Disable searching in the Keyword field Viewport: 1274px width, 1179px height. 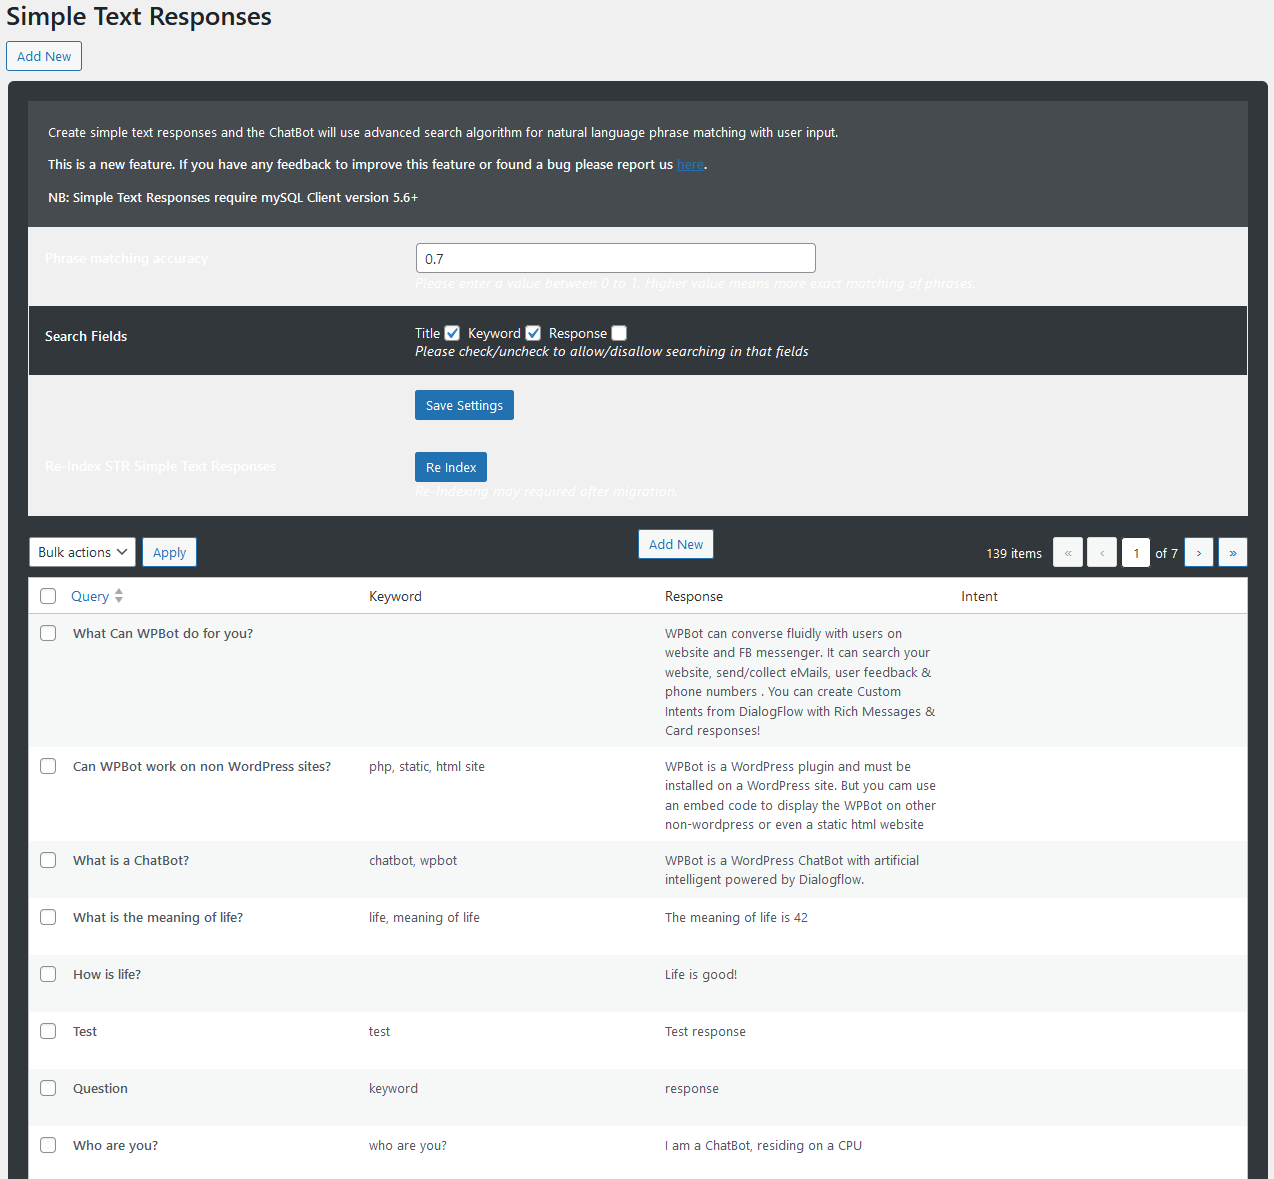(x=533, y=332)
